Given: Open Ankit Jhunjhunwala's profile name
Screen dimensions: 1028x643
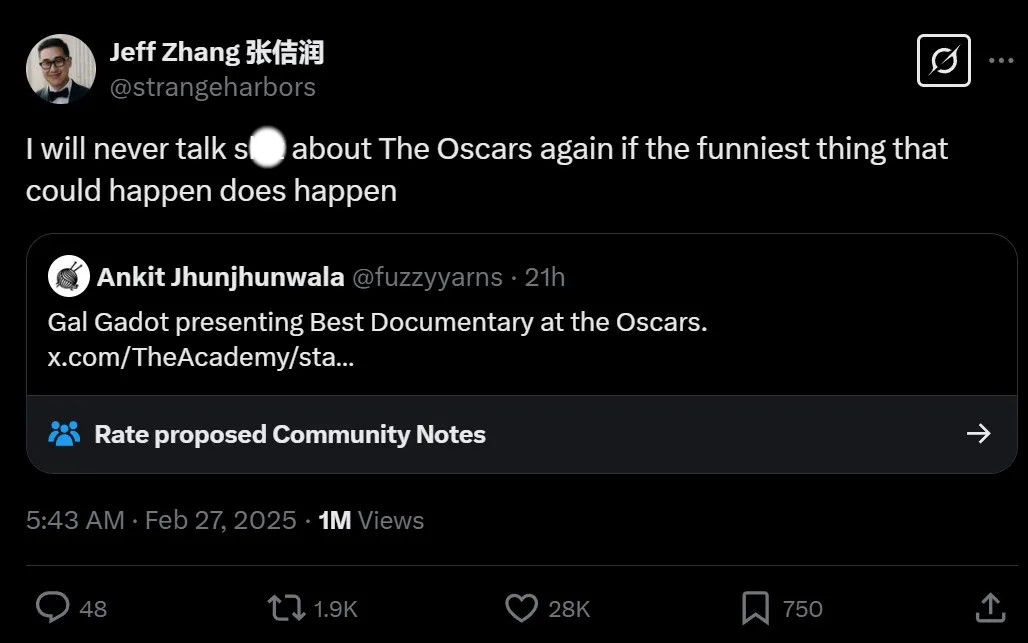Looking at the screenshot, I should click(x=220, y=277).
